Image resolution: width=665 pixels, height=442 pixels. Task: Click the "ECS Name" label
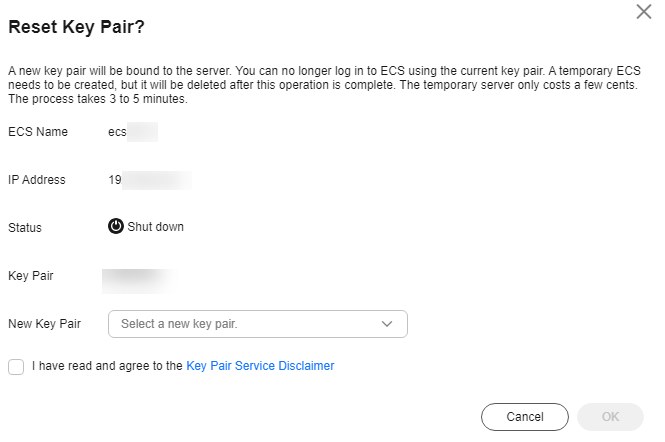click(38, 132)
